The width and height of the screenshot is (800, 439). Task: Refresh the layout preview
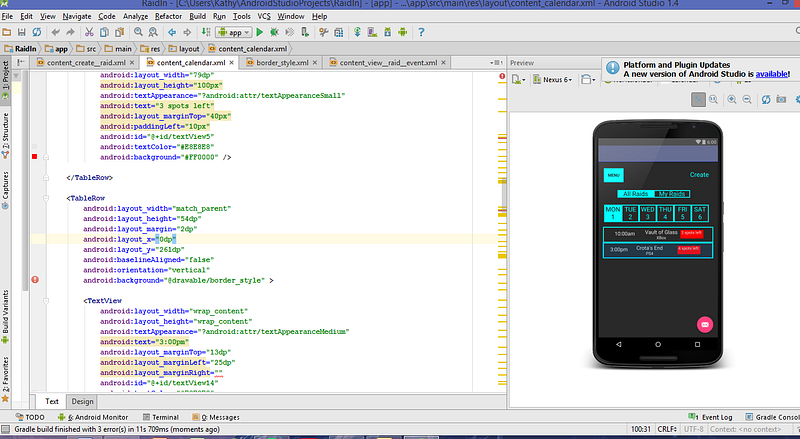[x=766, y=100]
